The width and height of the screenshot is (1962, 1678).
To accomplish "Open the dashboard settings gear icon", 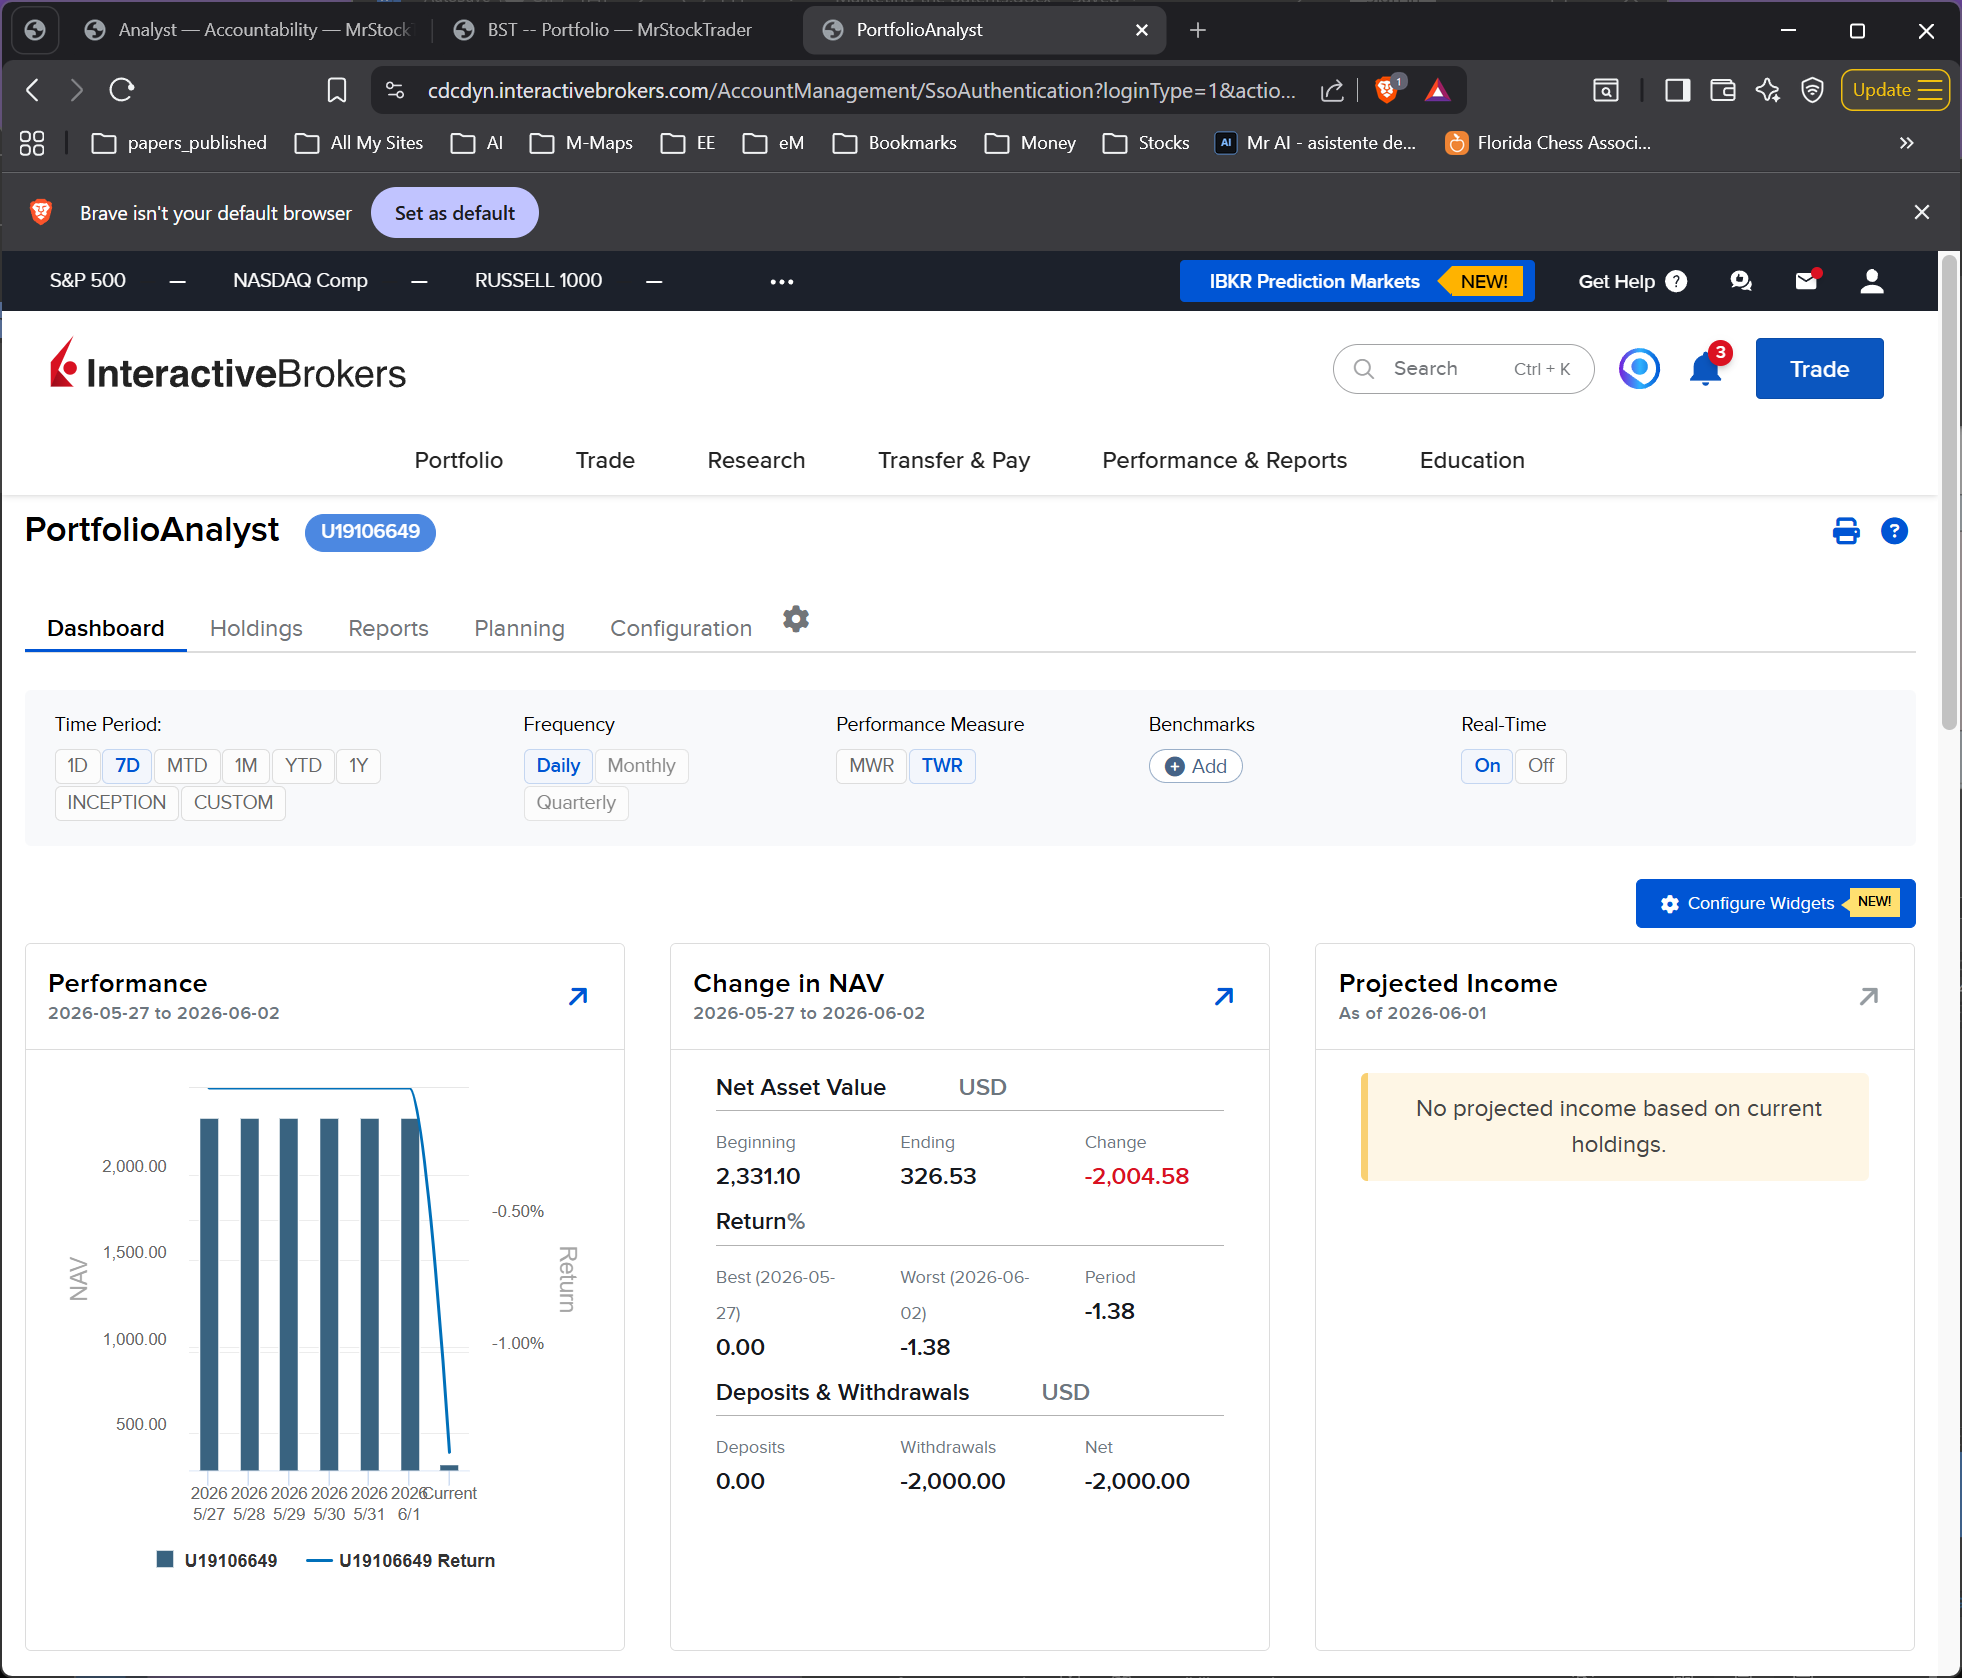I will coord(796,619).
